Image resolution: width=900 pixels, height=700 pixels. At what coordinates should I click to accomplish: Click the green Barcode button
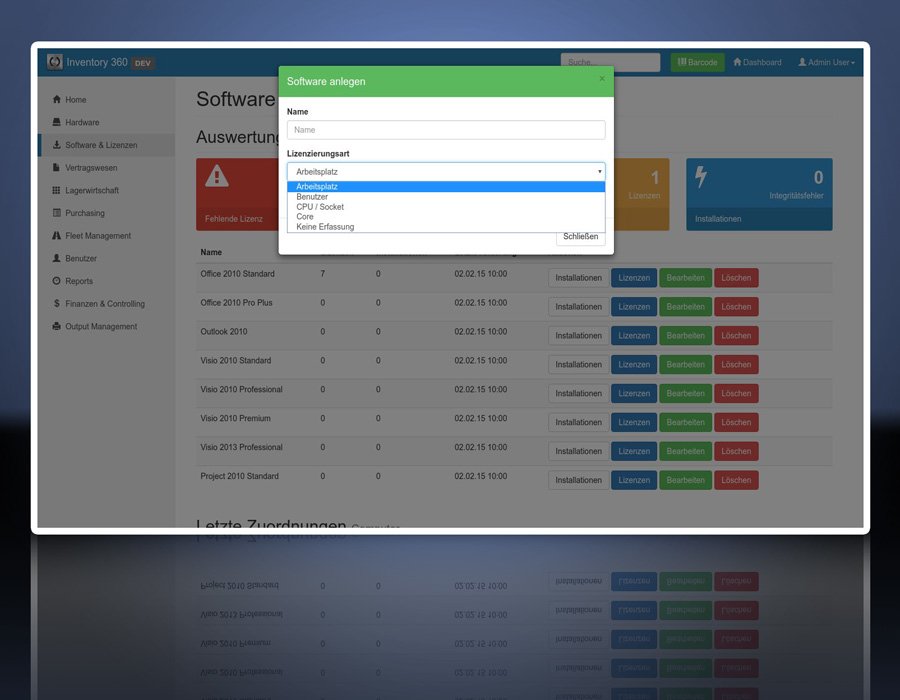point(697,62)
